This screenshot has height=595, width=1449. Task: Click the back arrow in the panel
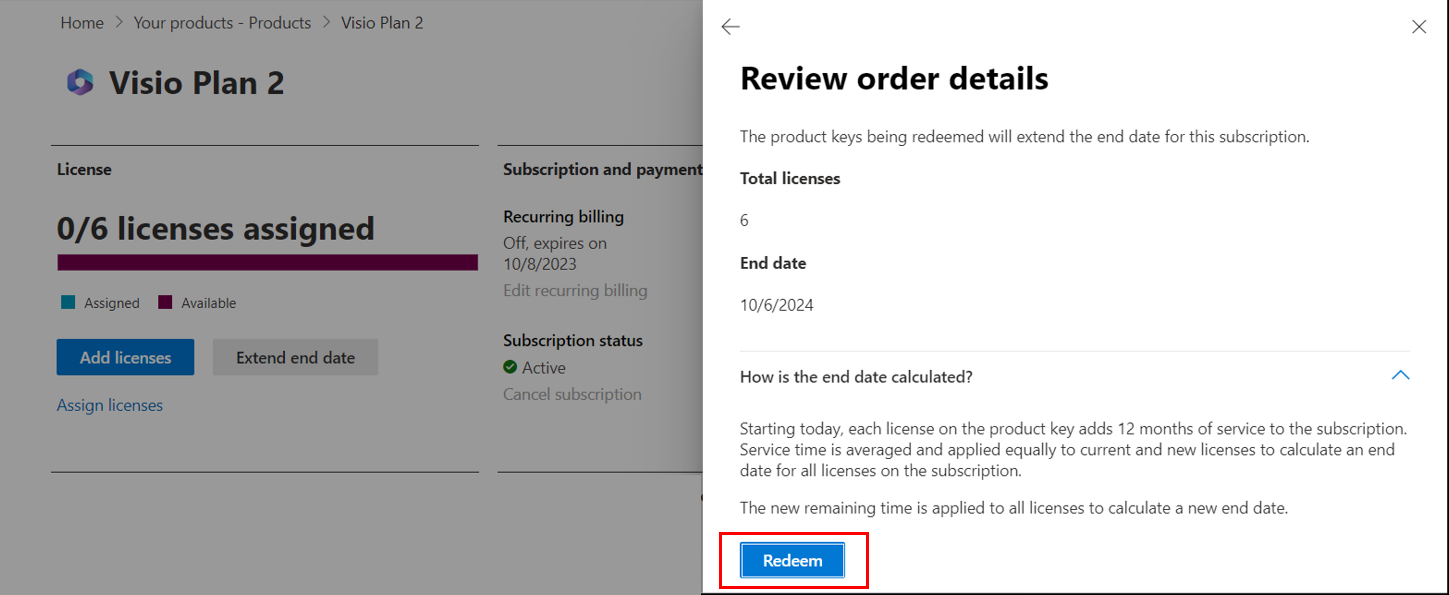click(x=730, y=27)
